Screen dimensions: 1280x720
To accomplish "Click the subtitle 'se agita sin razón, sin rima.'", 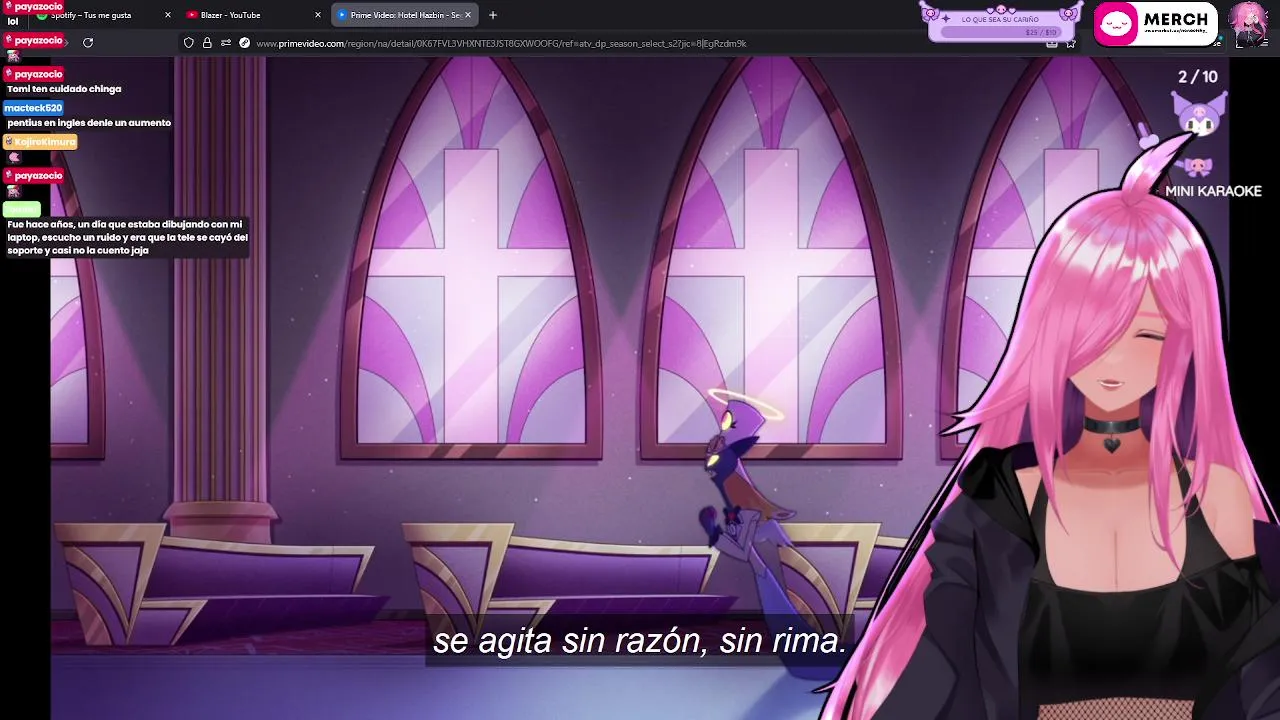I will [x=640, y=641].
